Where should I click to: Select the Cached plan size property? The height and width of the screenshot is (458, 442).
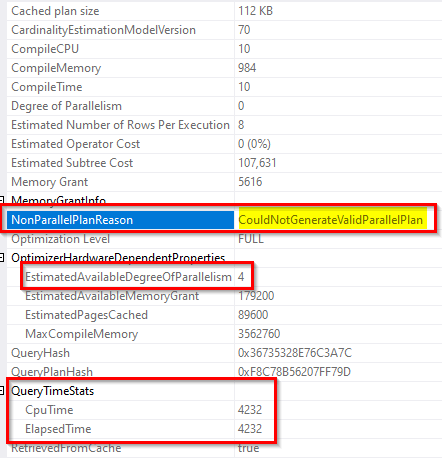[55, 11]
